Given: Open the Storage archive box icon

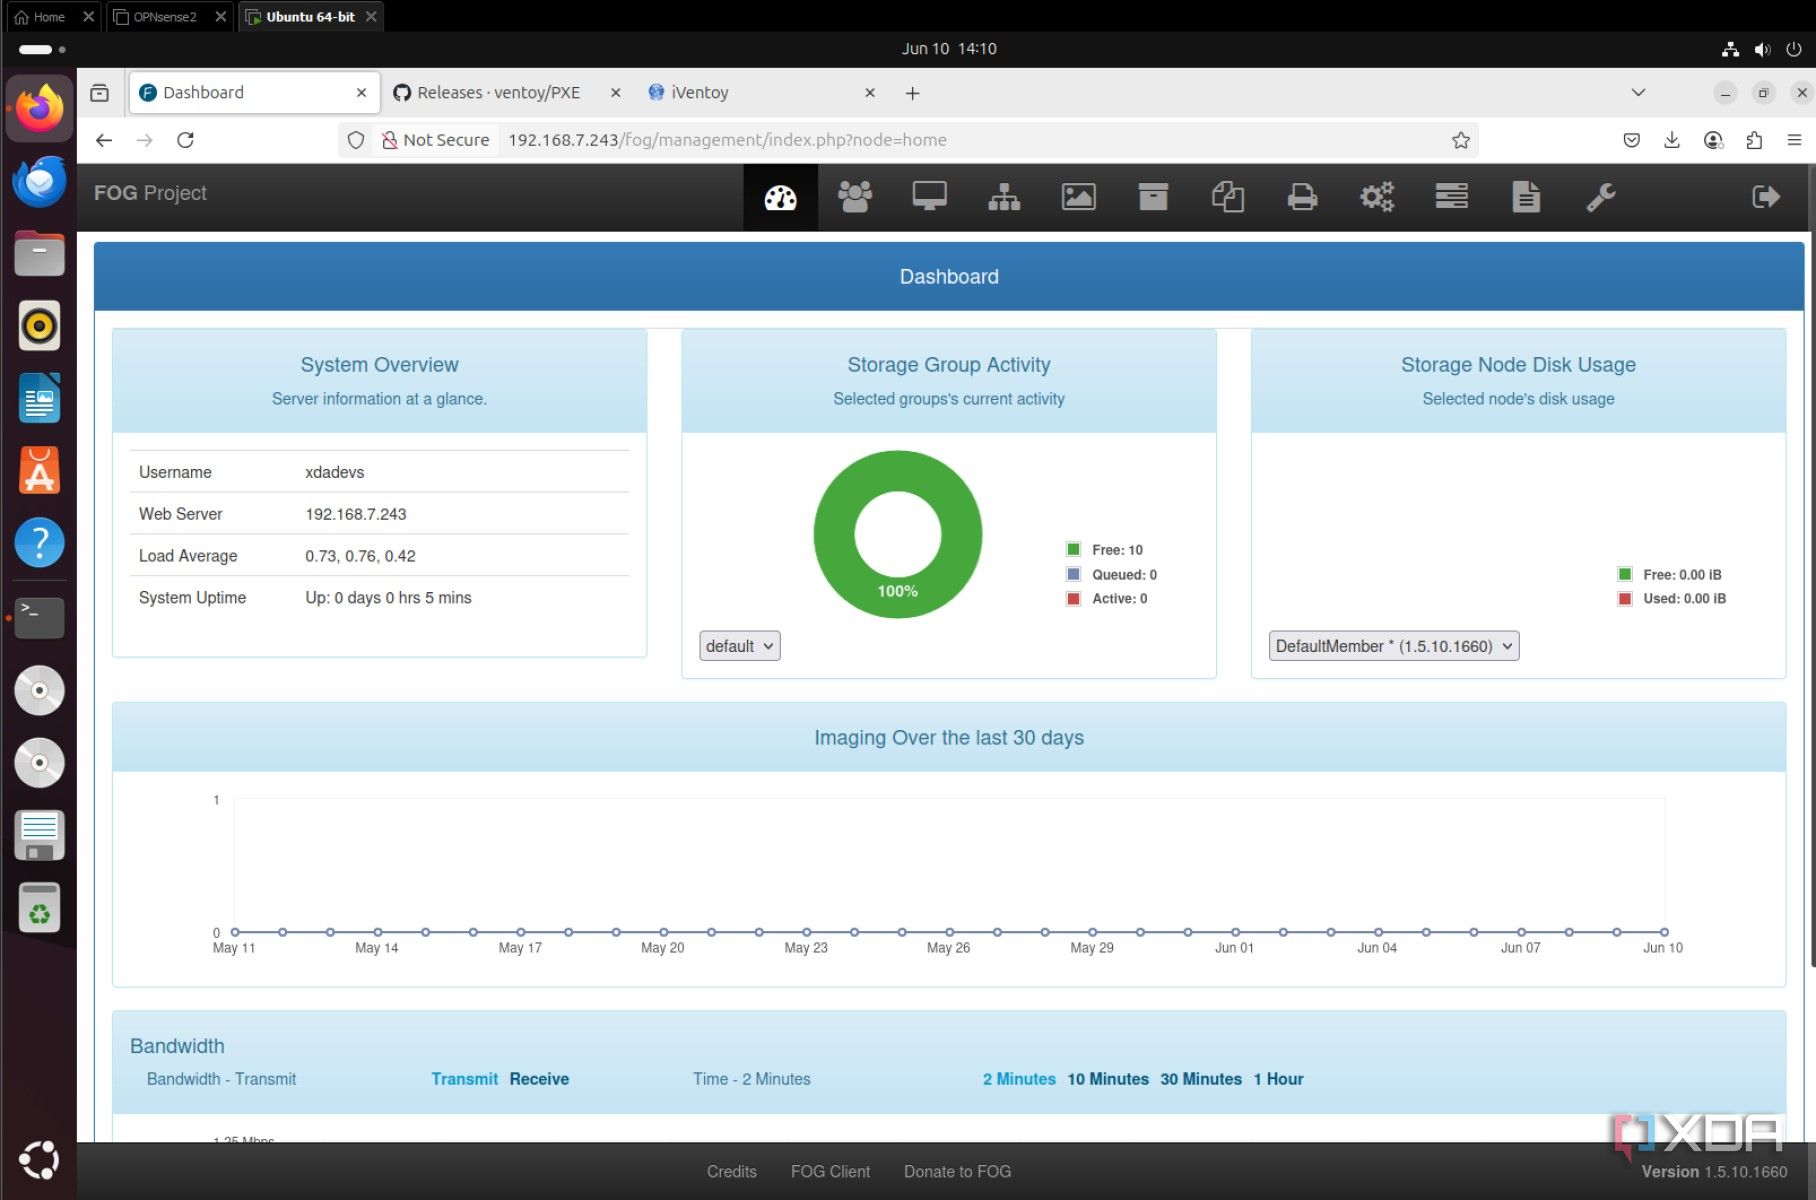Looking at the screenshot, I should tap(1153, 197).
